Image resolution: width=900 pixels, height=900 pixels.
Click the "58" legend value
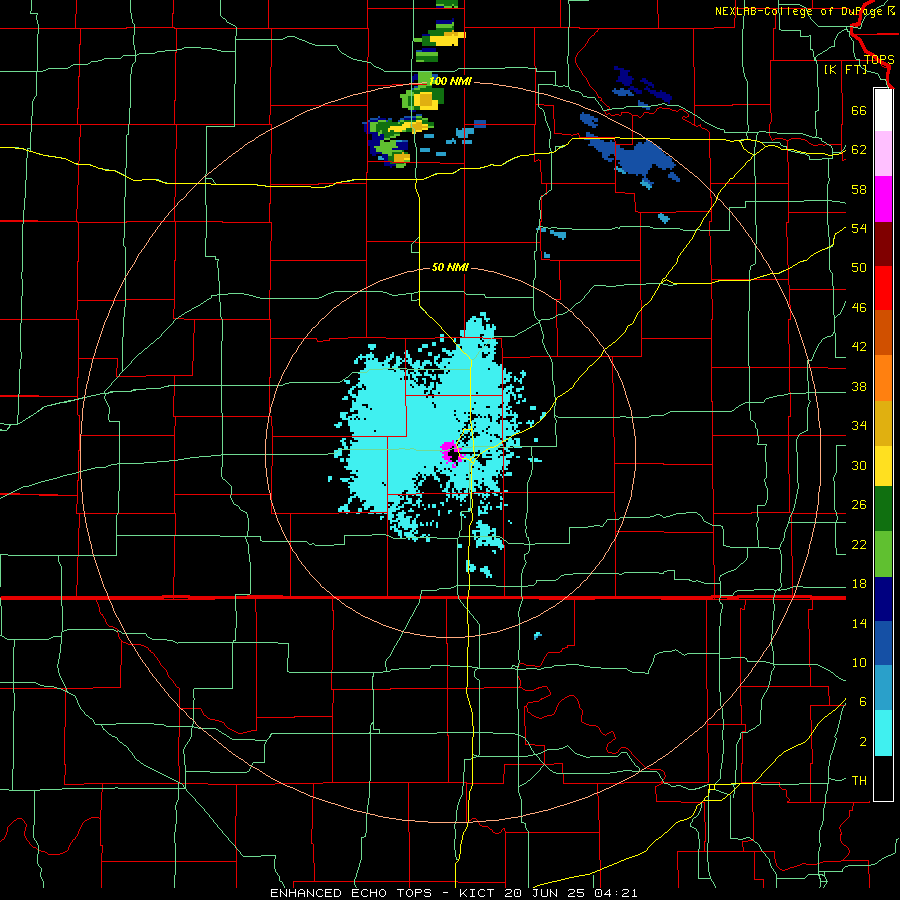click(859, 189)
